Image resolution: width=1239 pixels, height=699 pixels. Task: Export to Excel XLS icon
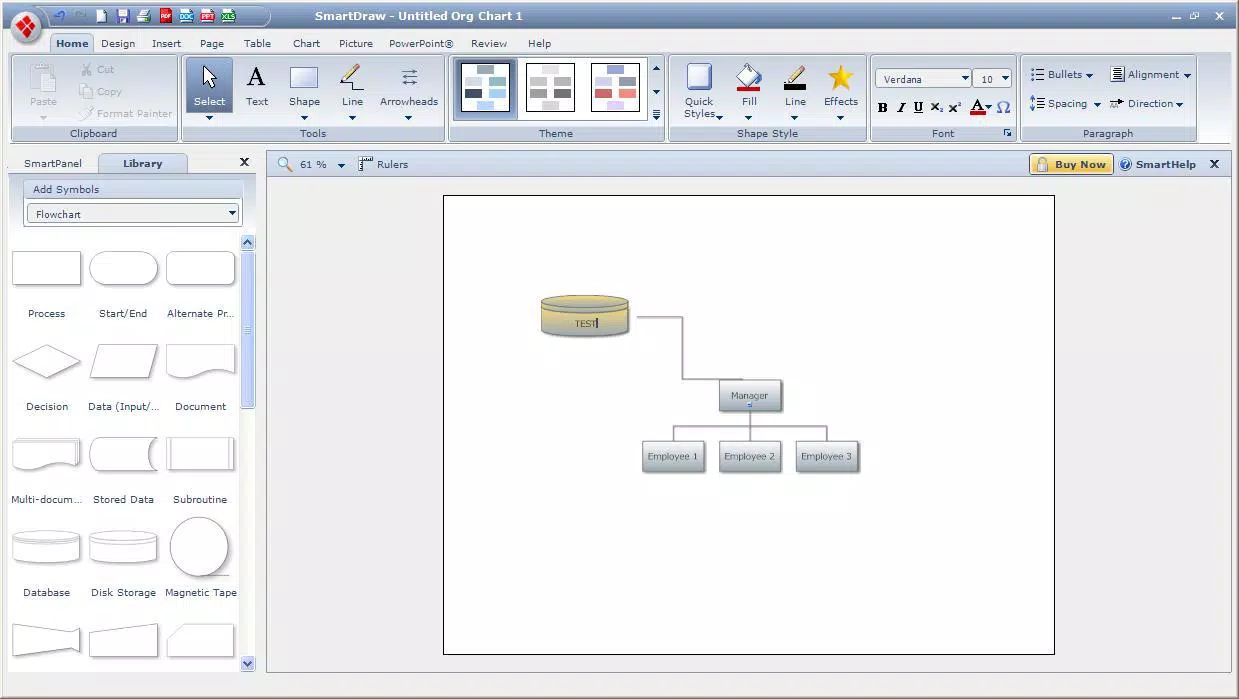coord(228,16)
